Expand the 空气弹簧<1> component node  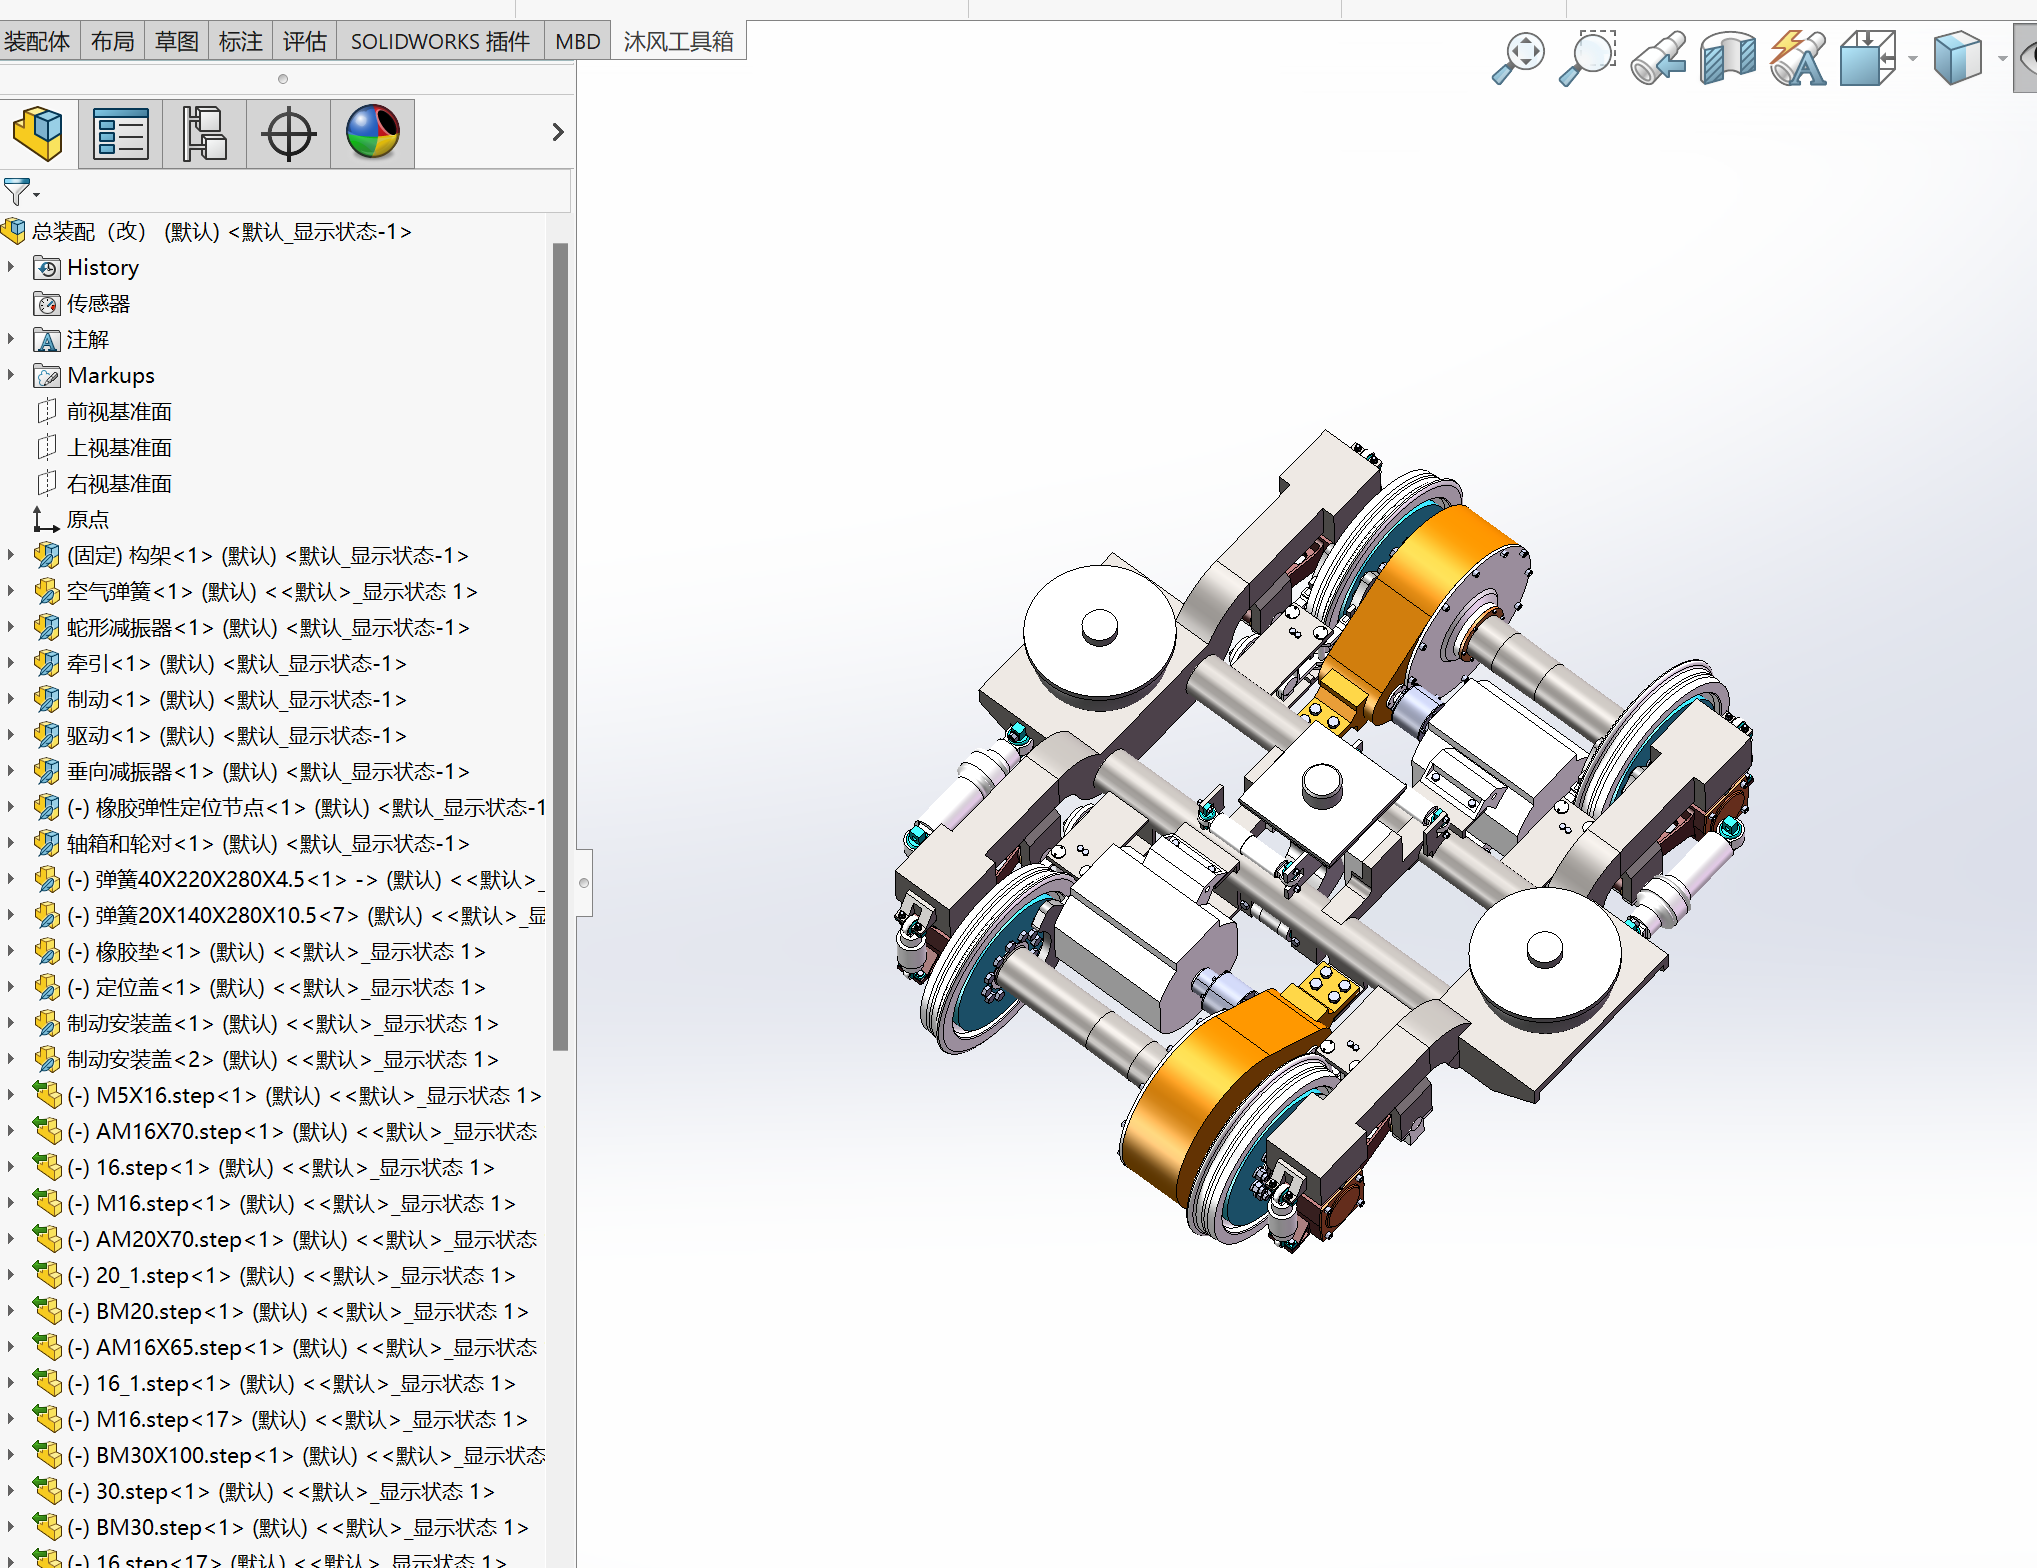11,591
